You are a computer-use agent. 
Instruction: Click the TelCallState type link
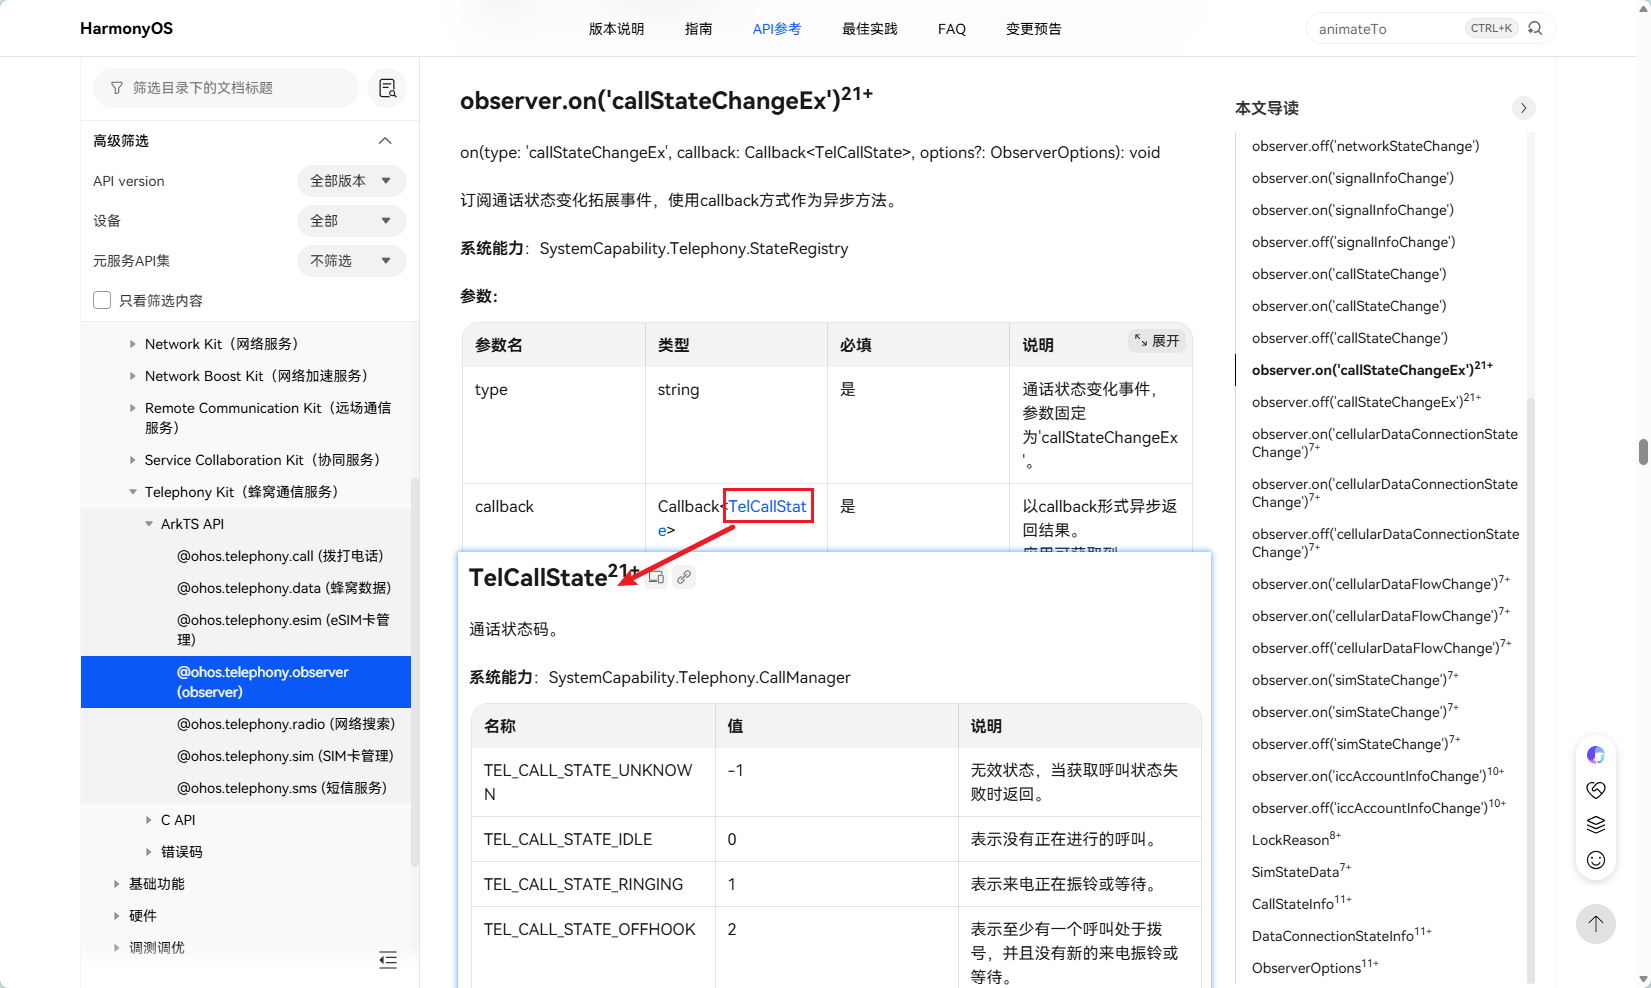coord(767,506)
